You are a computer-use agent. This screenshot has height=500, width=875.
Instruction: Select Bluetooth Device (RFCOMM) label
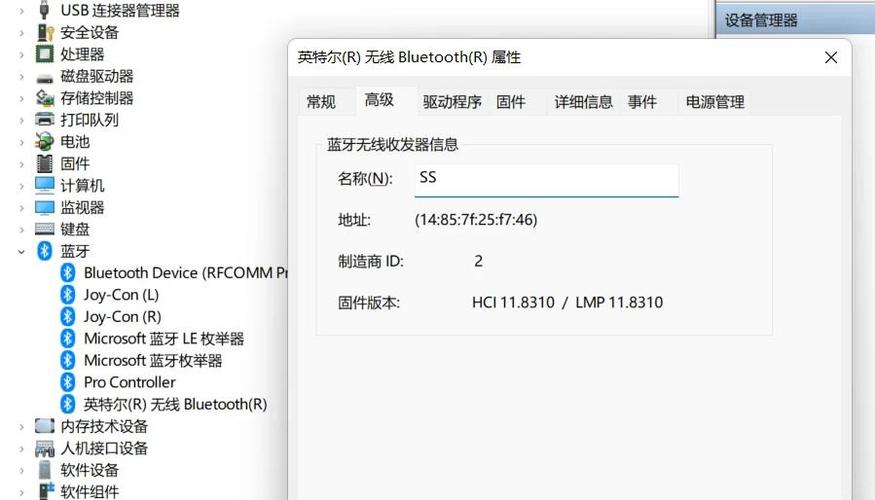185,273
